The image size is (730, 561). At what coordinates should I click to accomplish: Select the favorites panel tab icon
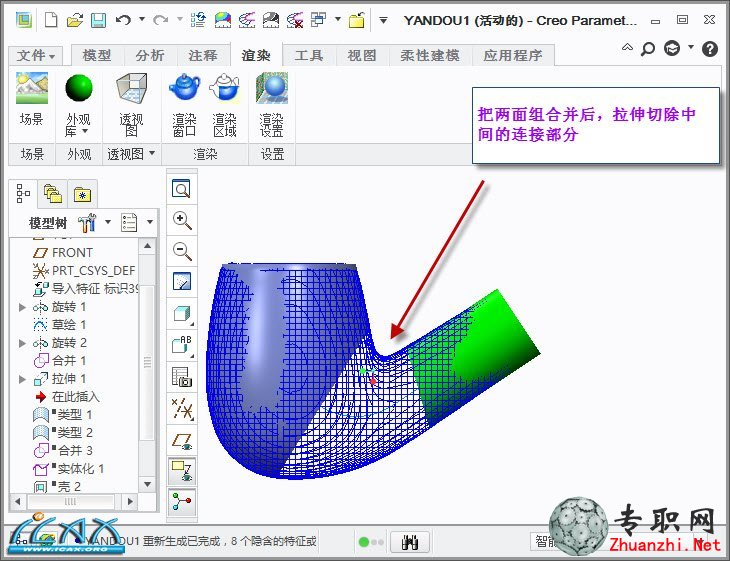click(x=82, y=194)
